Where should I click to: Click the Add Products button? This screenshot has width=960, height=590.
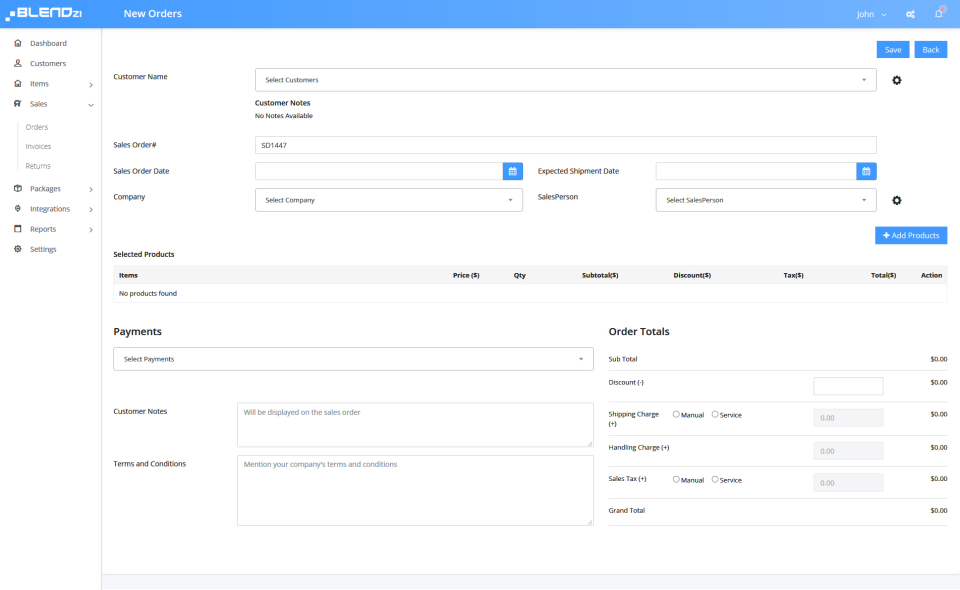[x=910, y=236]
